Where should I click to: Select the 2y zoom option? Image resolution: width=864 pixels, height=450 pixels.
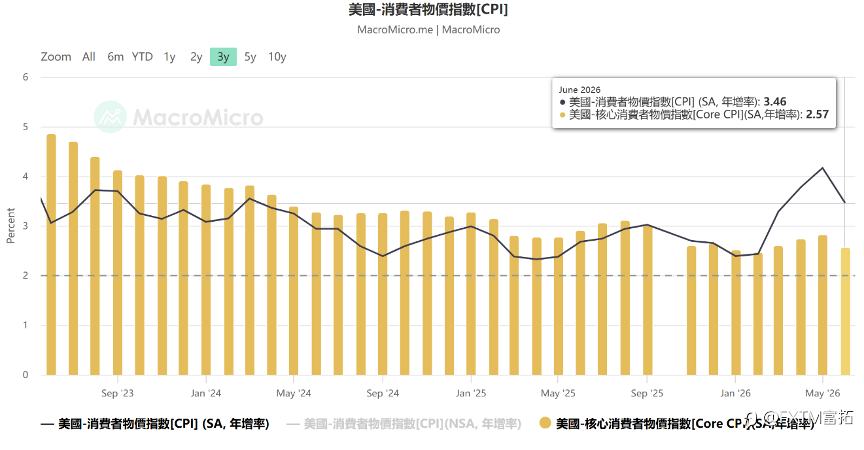[196, 57]
